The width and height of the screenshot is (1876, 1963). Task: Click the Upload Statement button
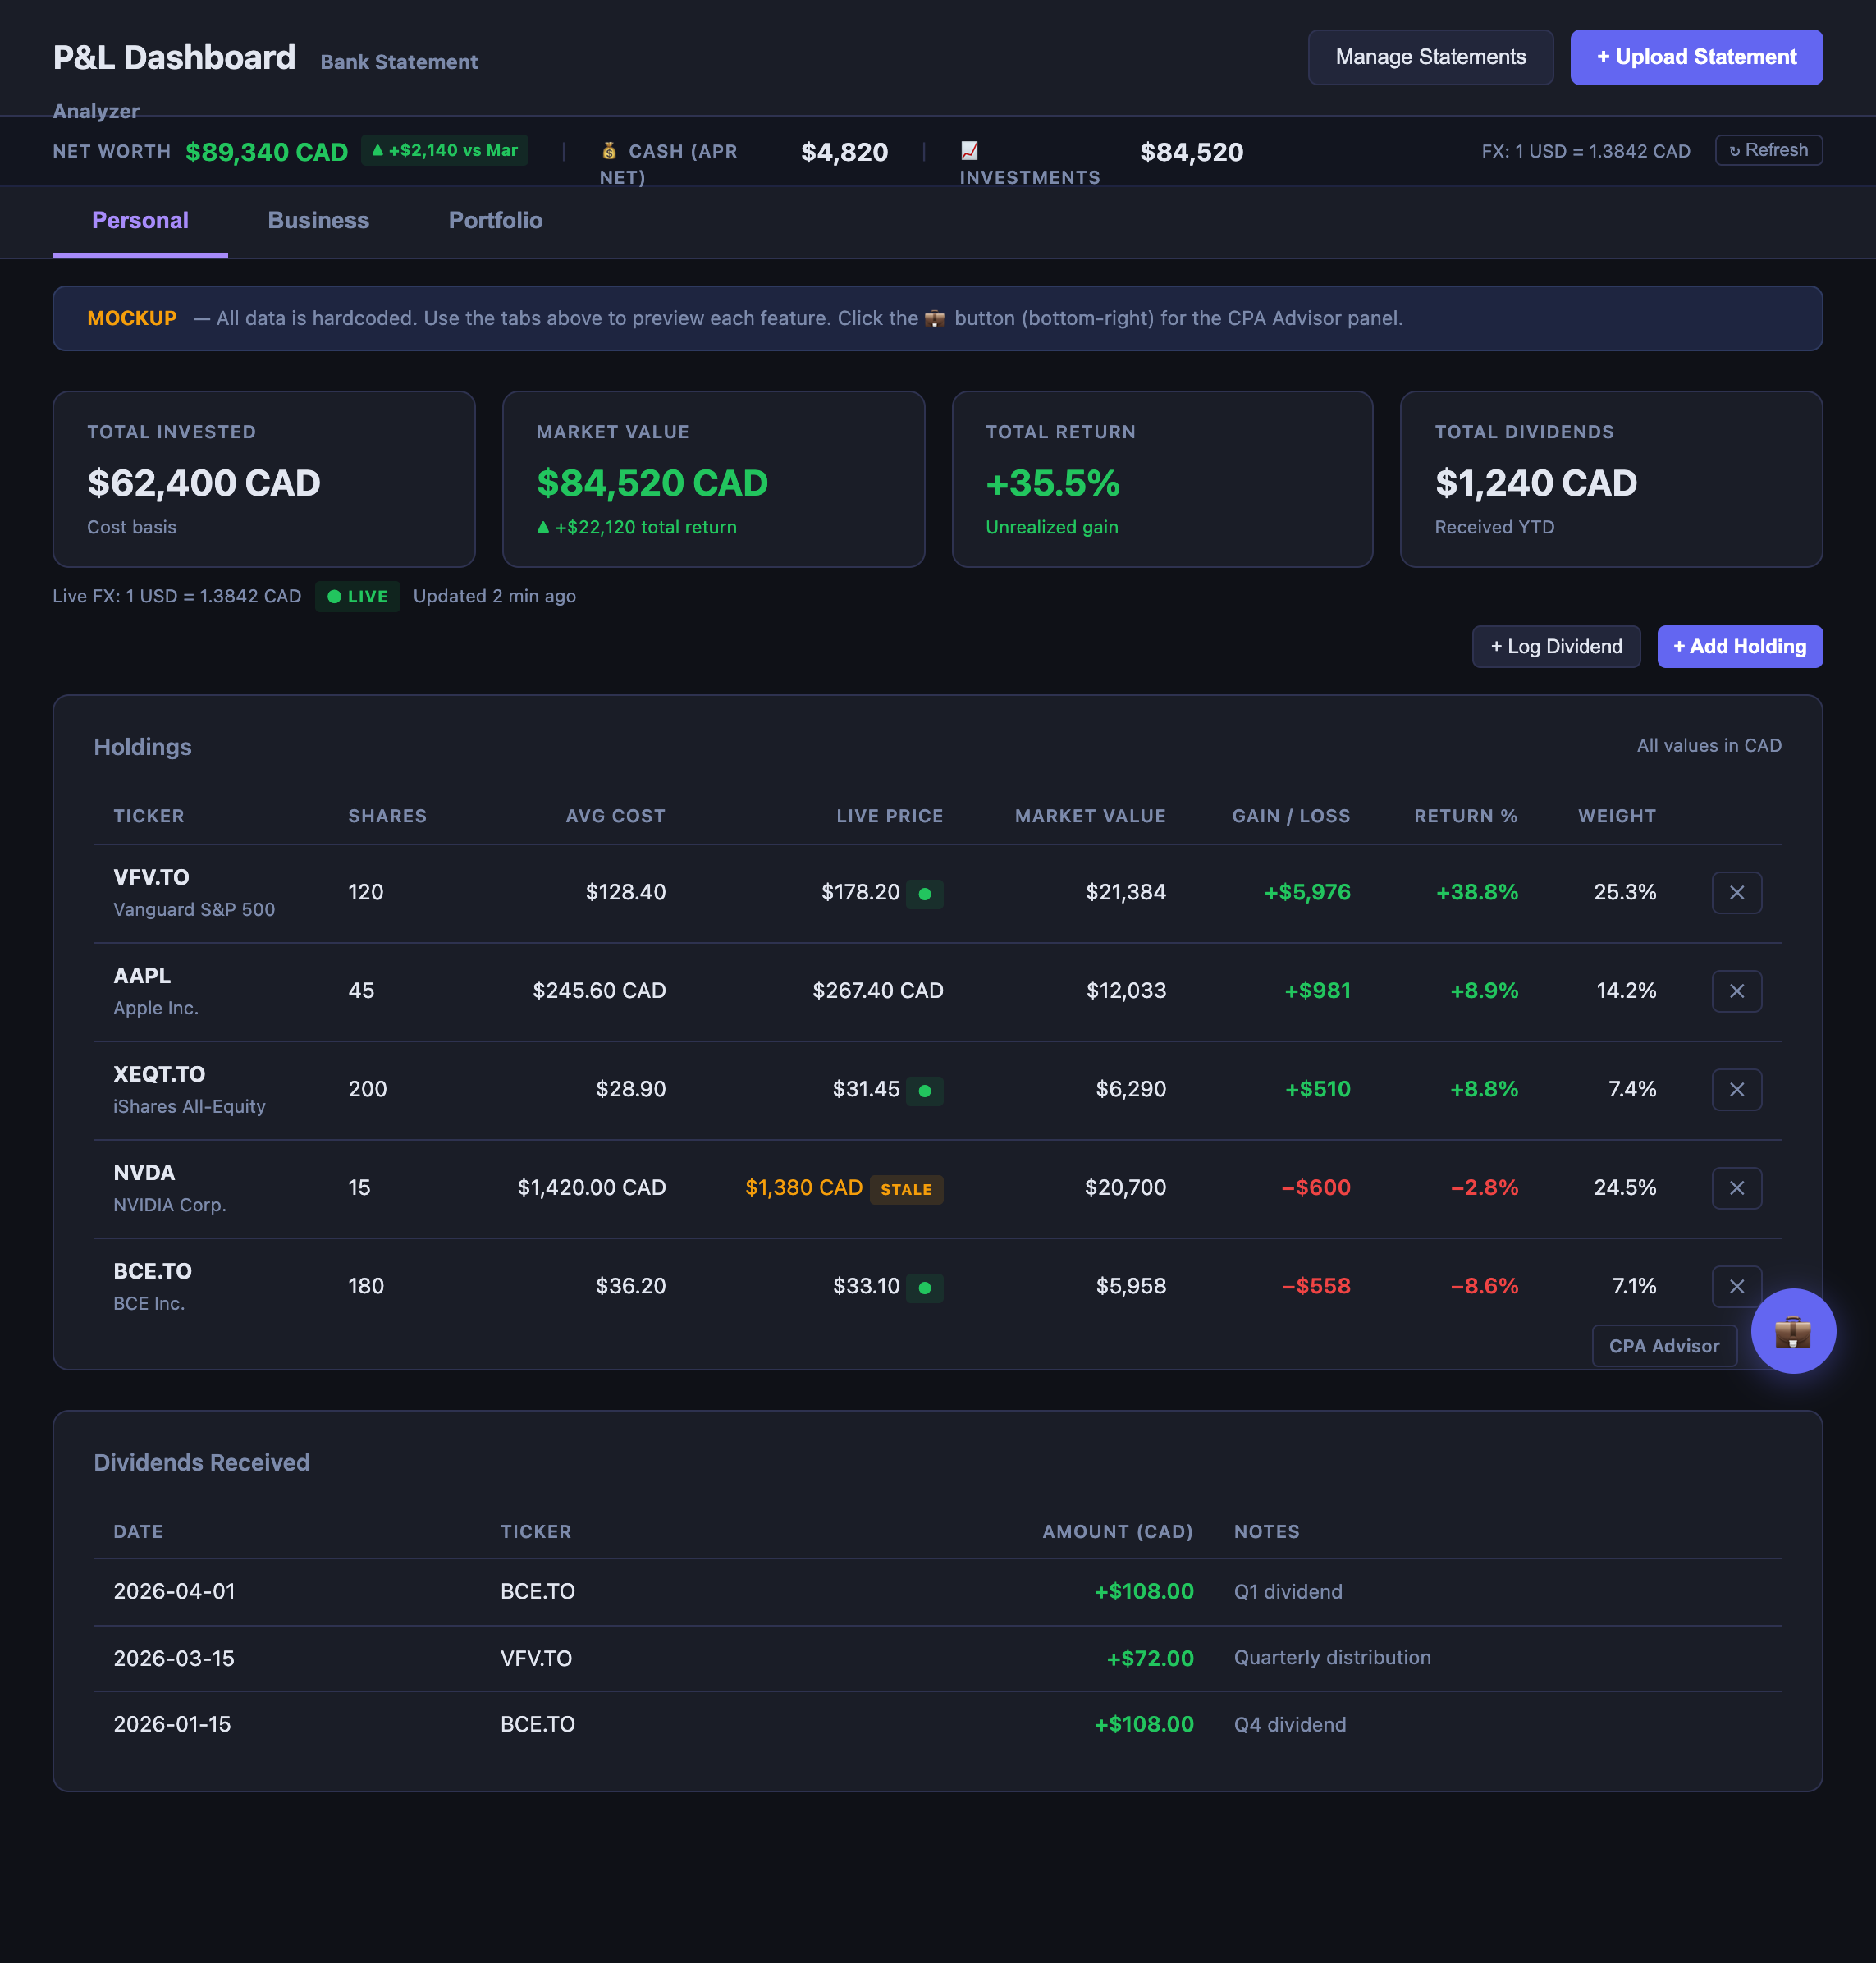point(1696,57)
